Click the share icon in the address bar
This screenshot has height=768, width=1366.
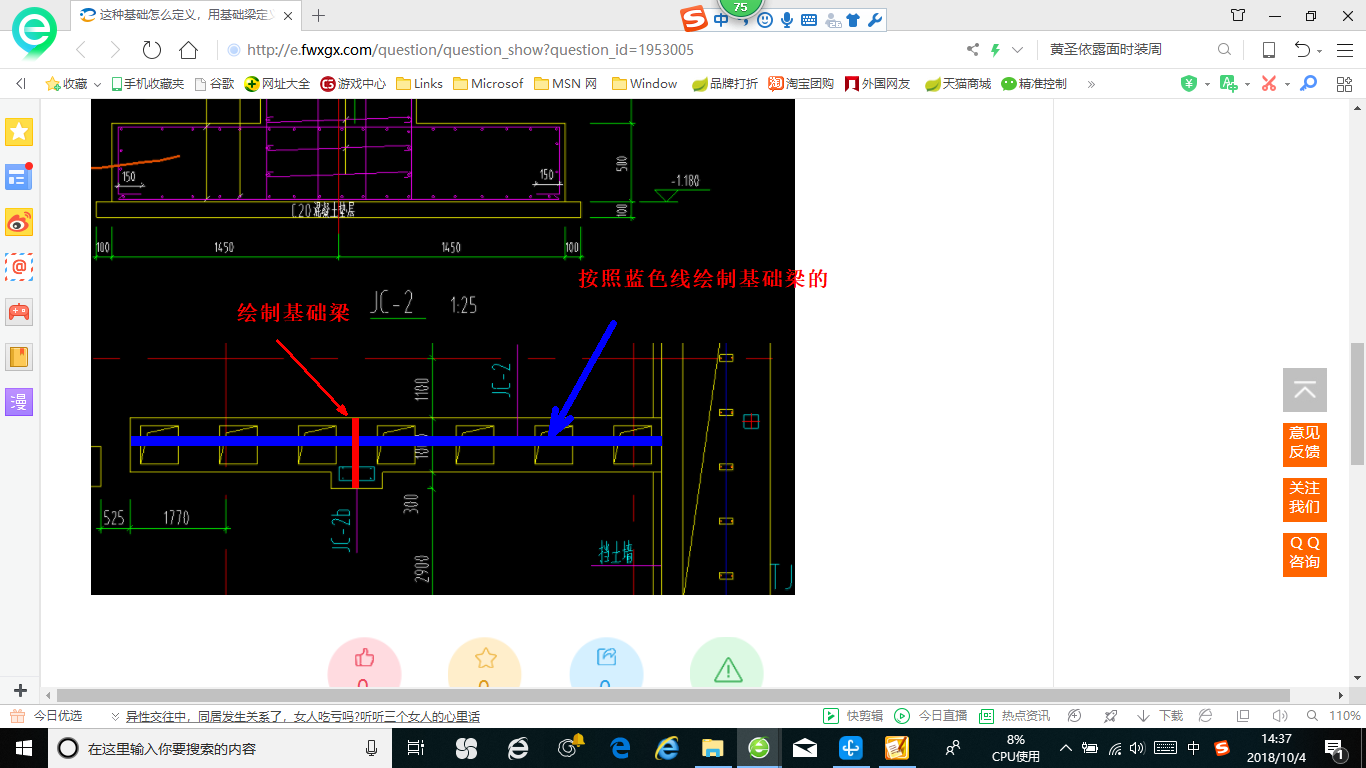(973, 50)
